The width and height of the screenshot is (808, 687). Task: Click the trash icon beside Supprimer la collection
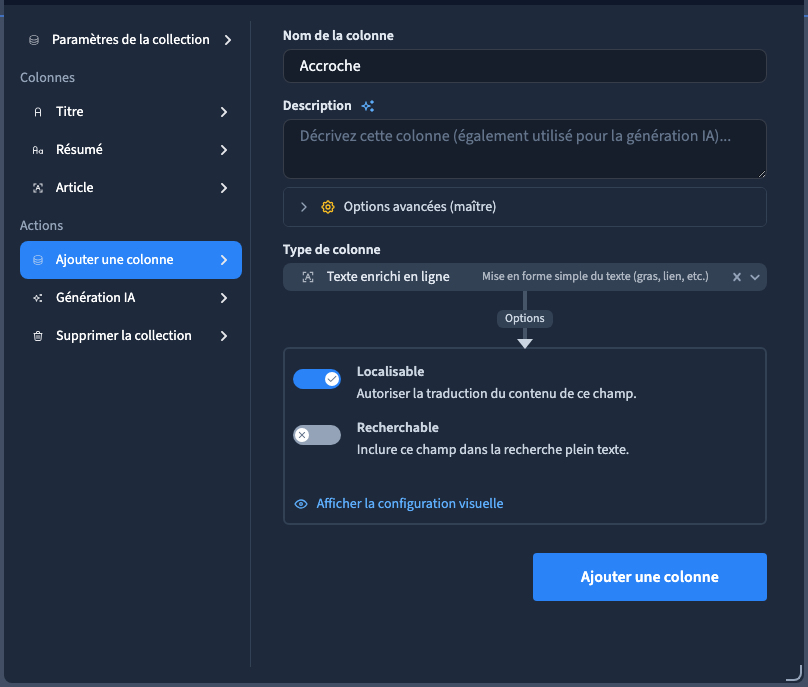coord(38,336)
